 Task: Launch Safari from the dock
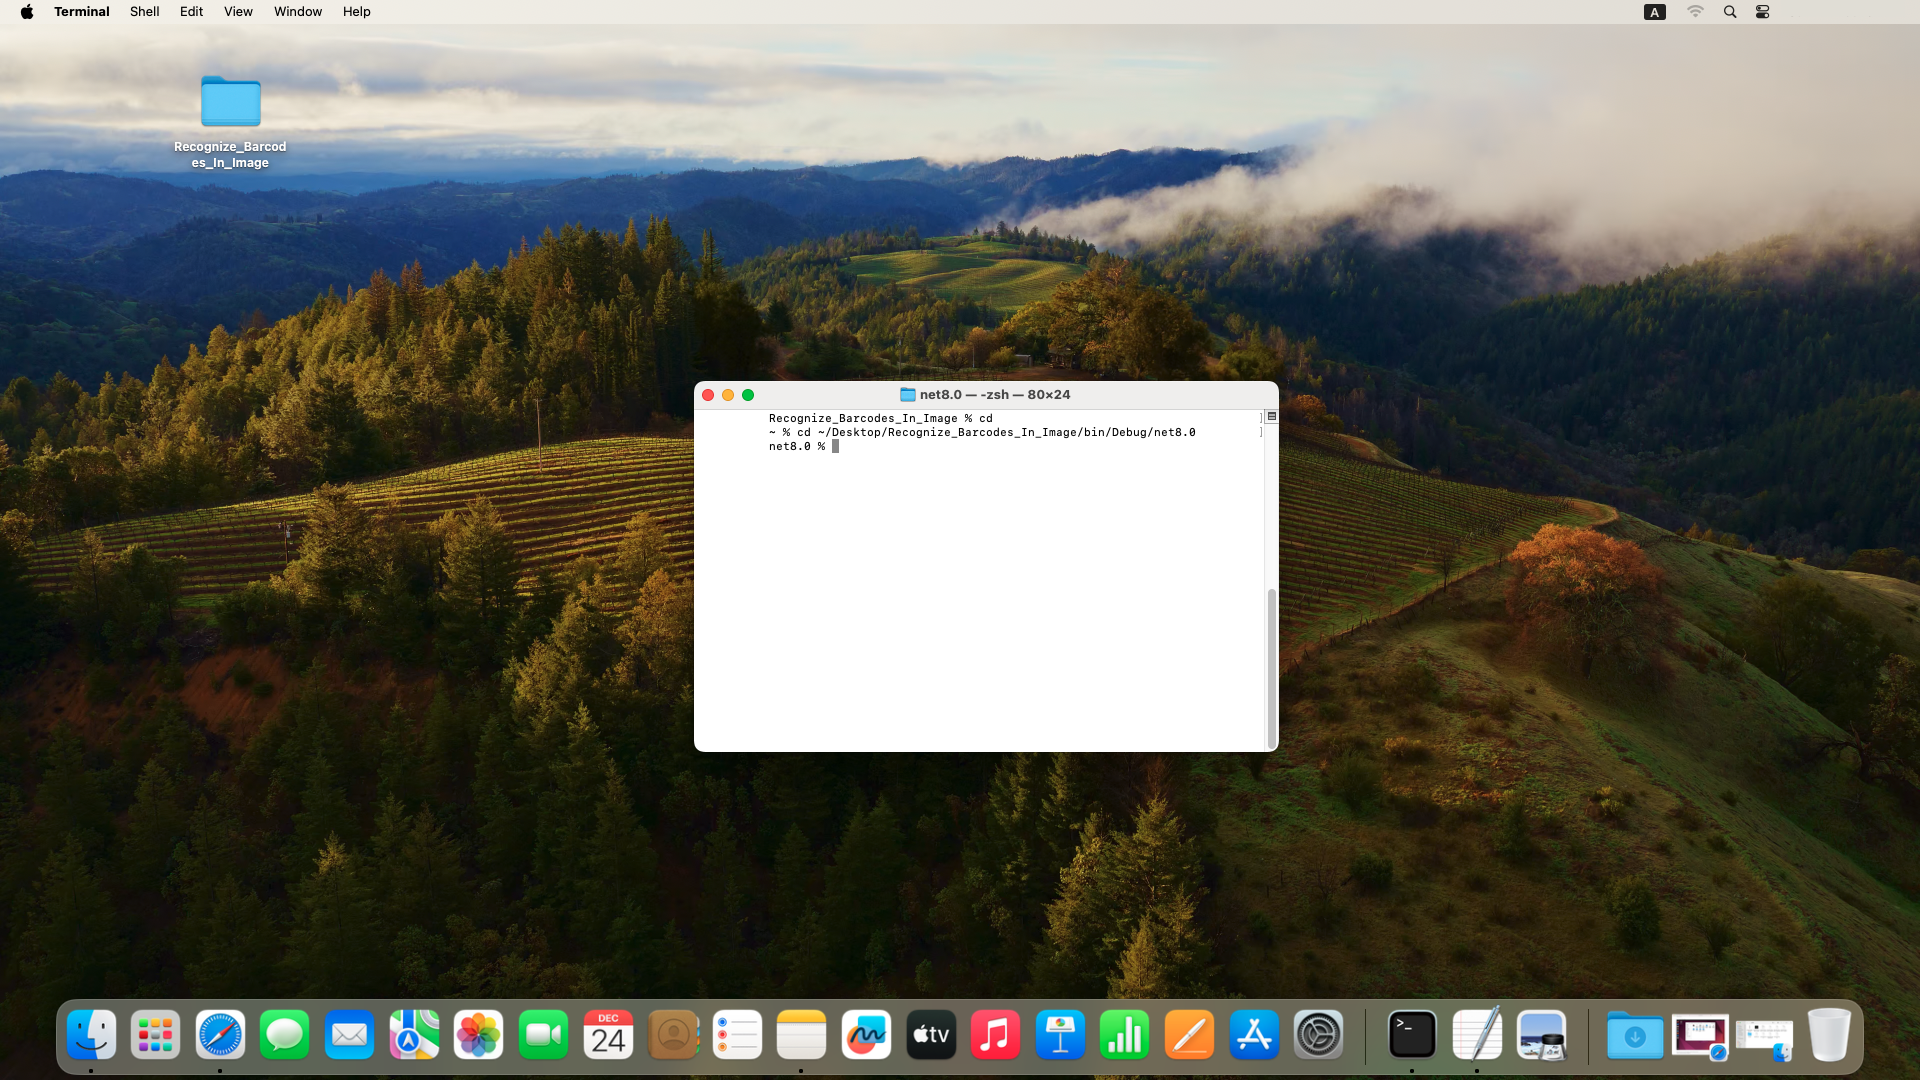tap(220, 1036)
